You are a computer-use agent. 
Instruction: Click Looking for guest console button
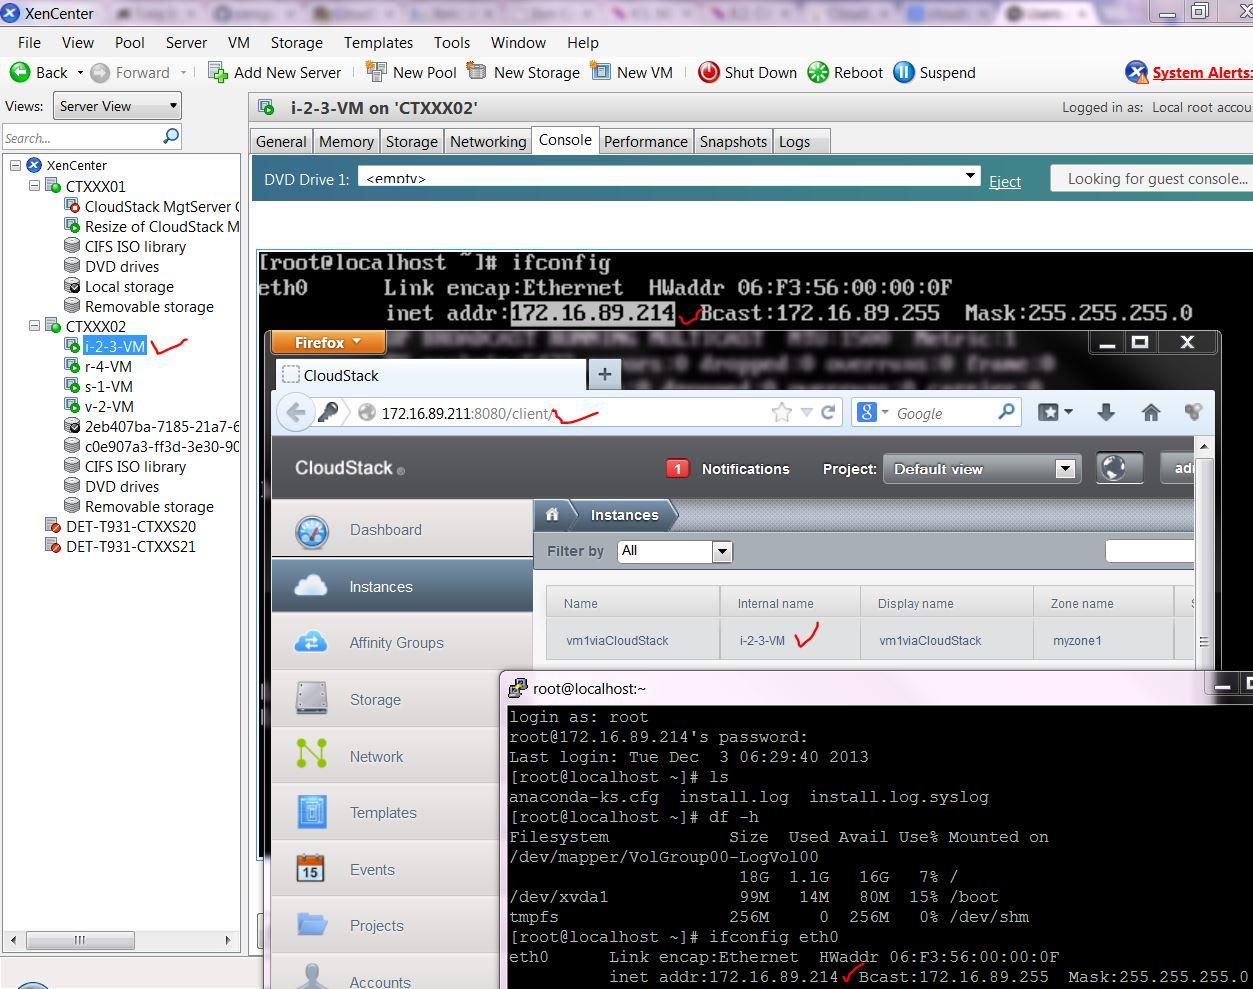tap(1152, 179)
